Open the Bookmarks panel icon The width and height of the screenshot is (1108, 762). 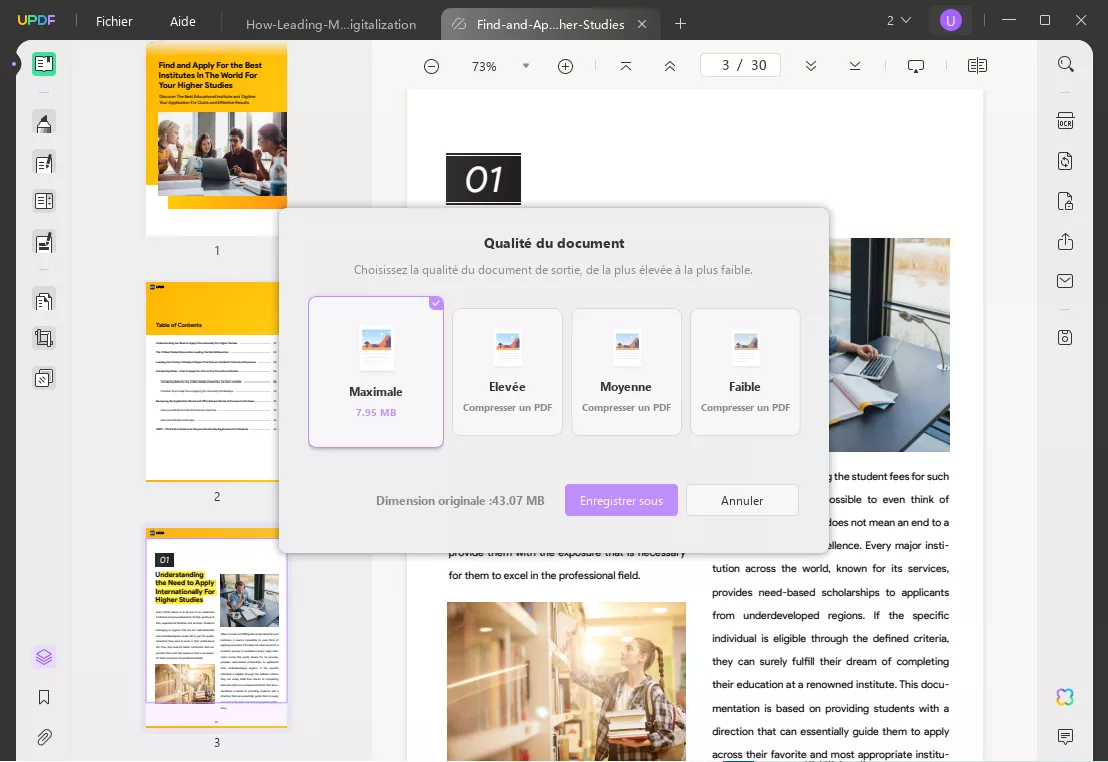(44, 698)
